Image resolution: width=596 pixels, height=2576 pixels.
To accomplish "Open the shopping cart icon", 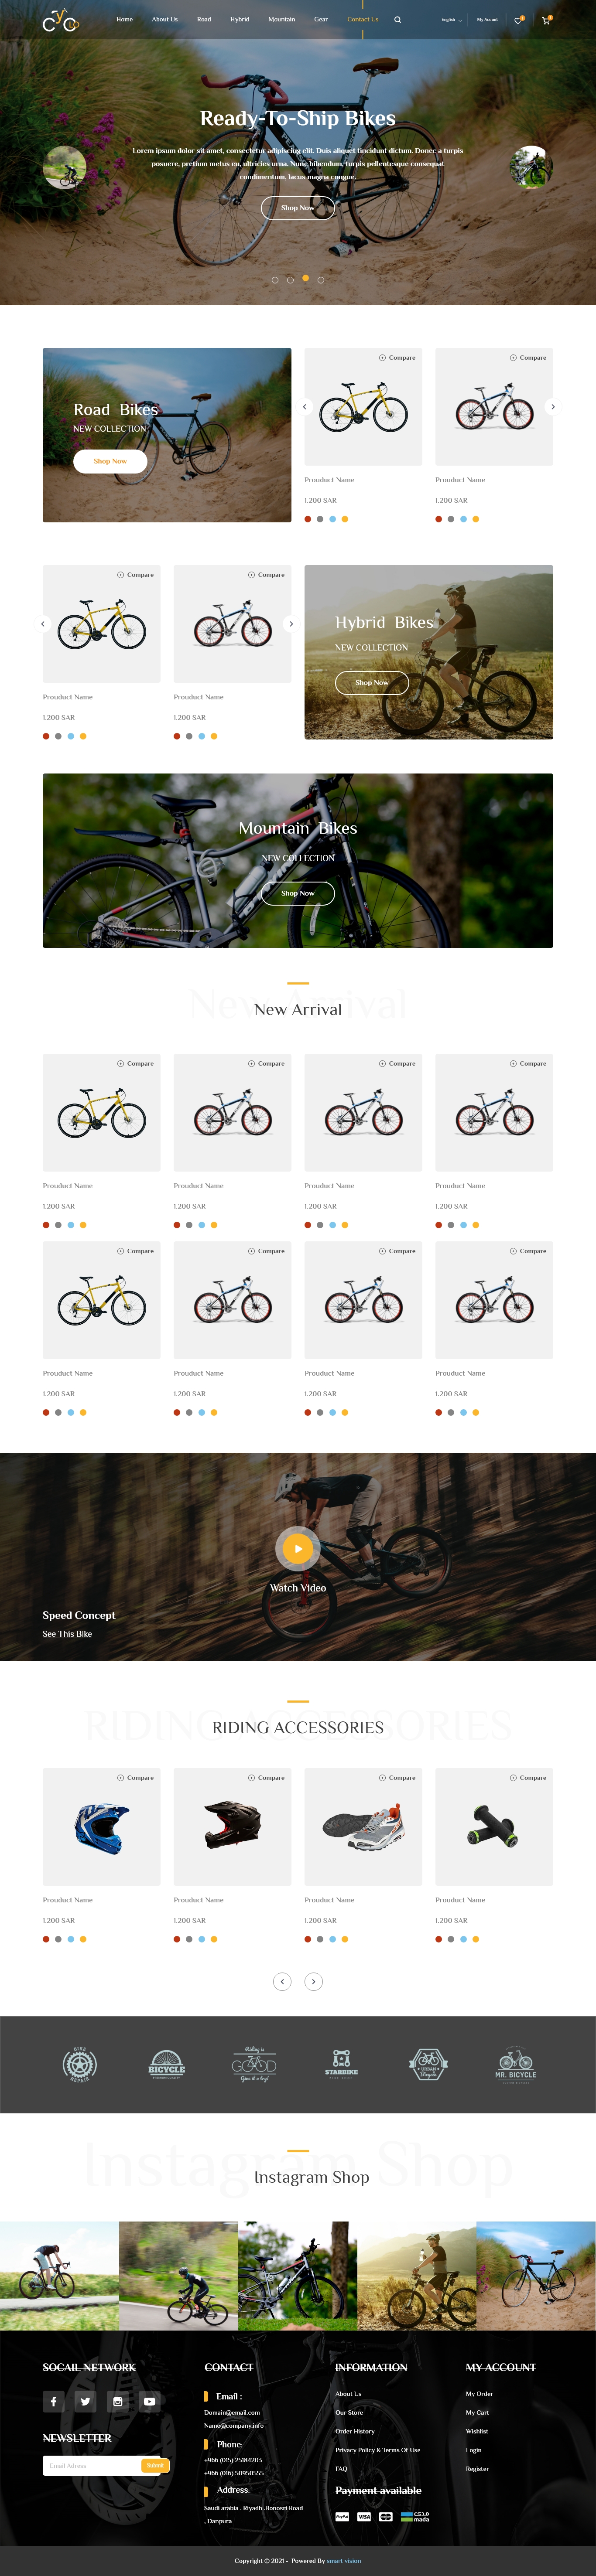I will pos(546,19).
